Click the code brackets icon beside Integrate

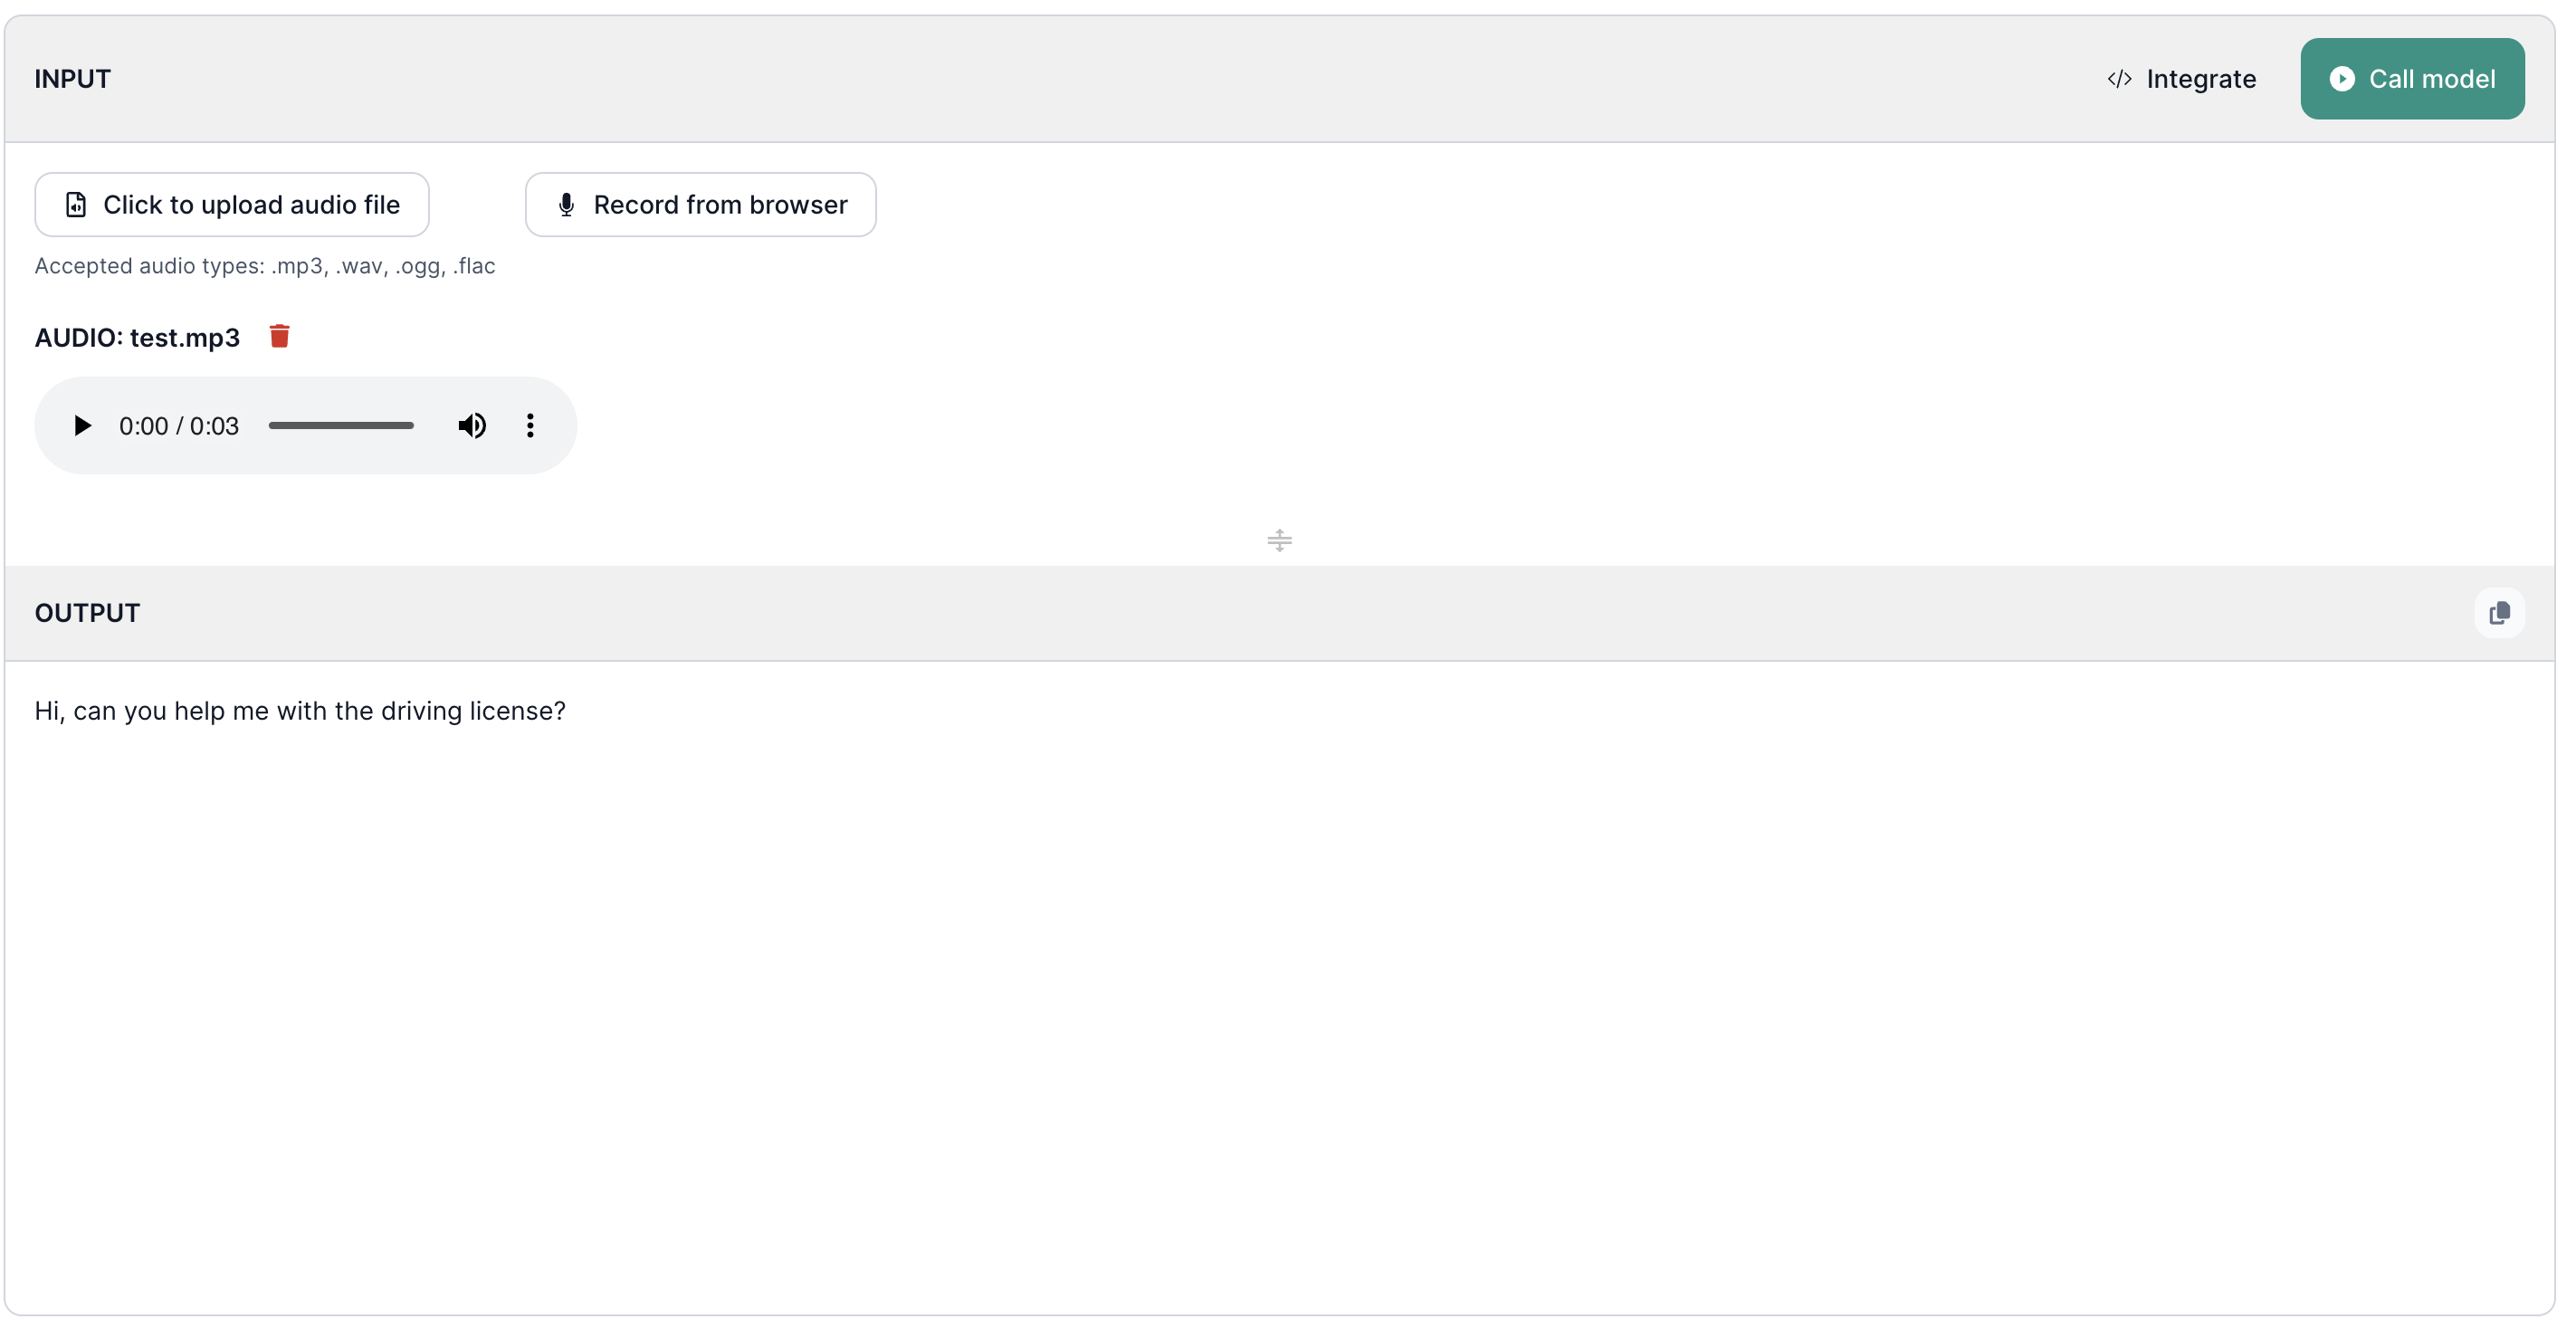pyautogui.click(x=2119, y=79)
